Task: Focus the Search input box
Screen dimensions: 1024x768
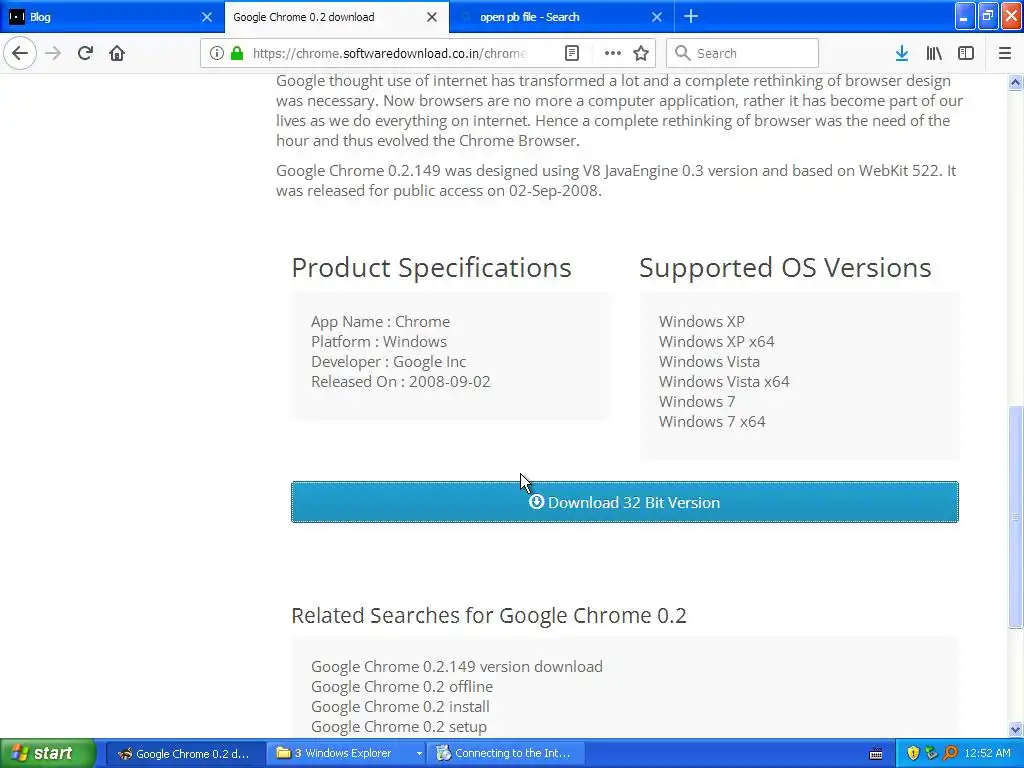Action: point(743,53)
